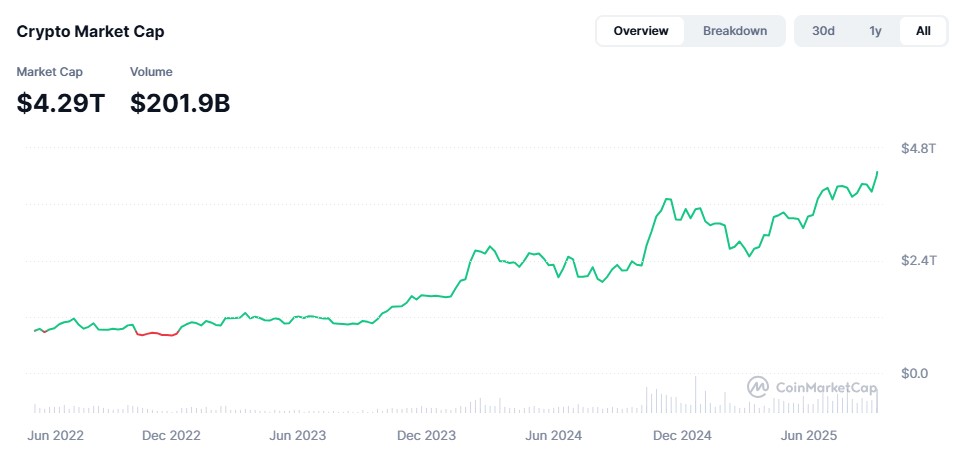Click the Dec 2024 date axis label

(682, 436)
